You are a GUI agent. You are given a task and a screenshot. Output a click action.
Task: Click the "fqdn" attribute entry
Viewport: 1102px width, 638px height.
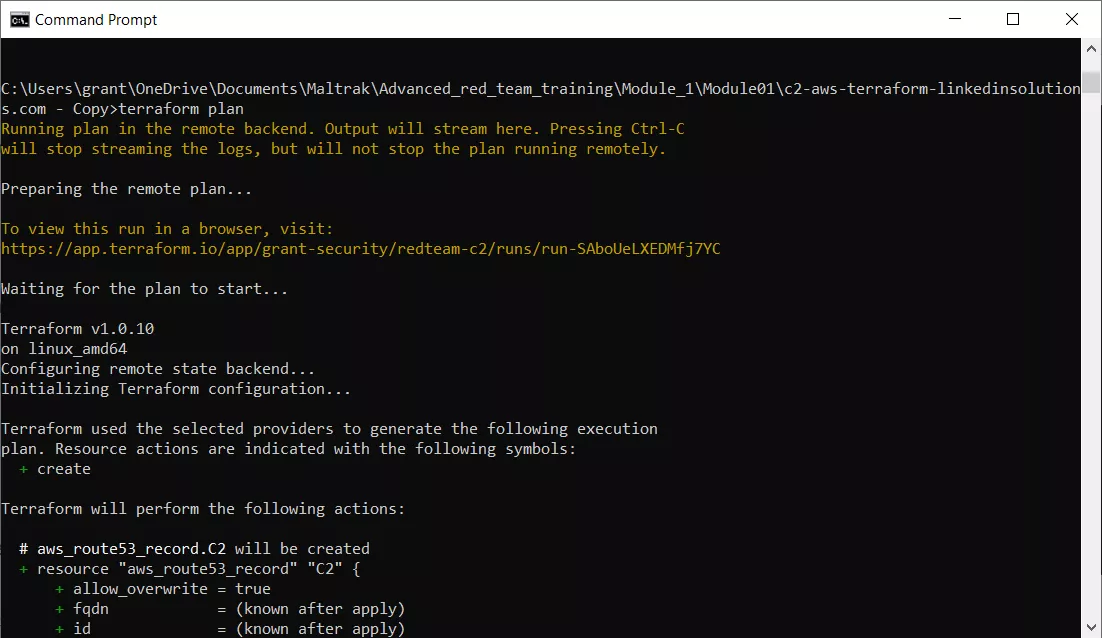[x=90, y=608]
